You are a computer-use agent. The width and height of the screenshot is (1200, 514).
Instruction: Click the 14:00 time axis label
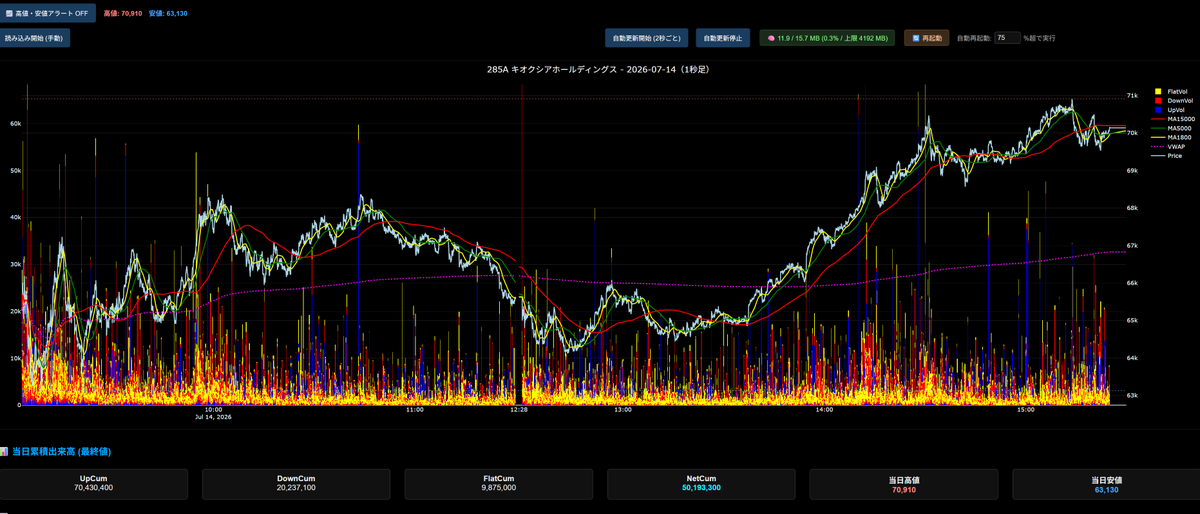[824, 409]
